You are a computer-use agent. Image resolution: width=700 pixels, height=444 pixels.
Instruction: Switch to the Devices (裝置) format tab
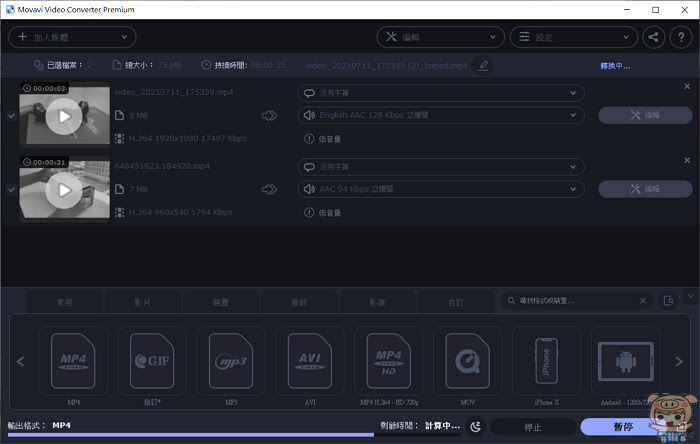pyautogui.click(x=221, y=303)
